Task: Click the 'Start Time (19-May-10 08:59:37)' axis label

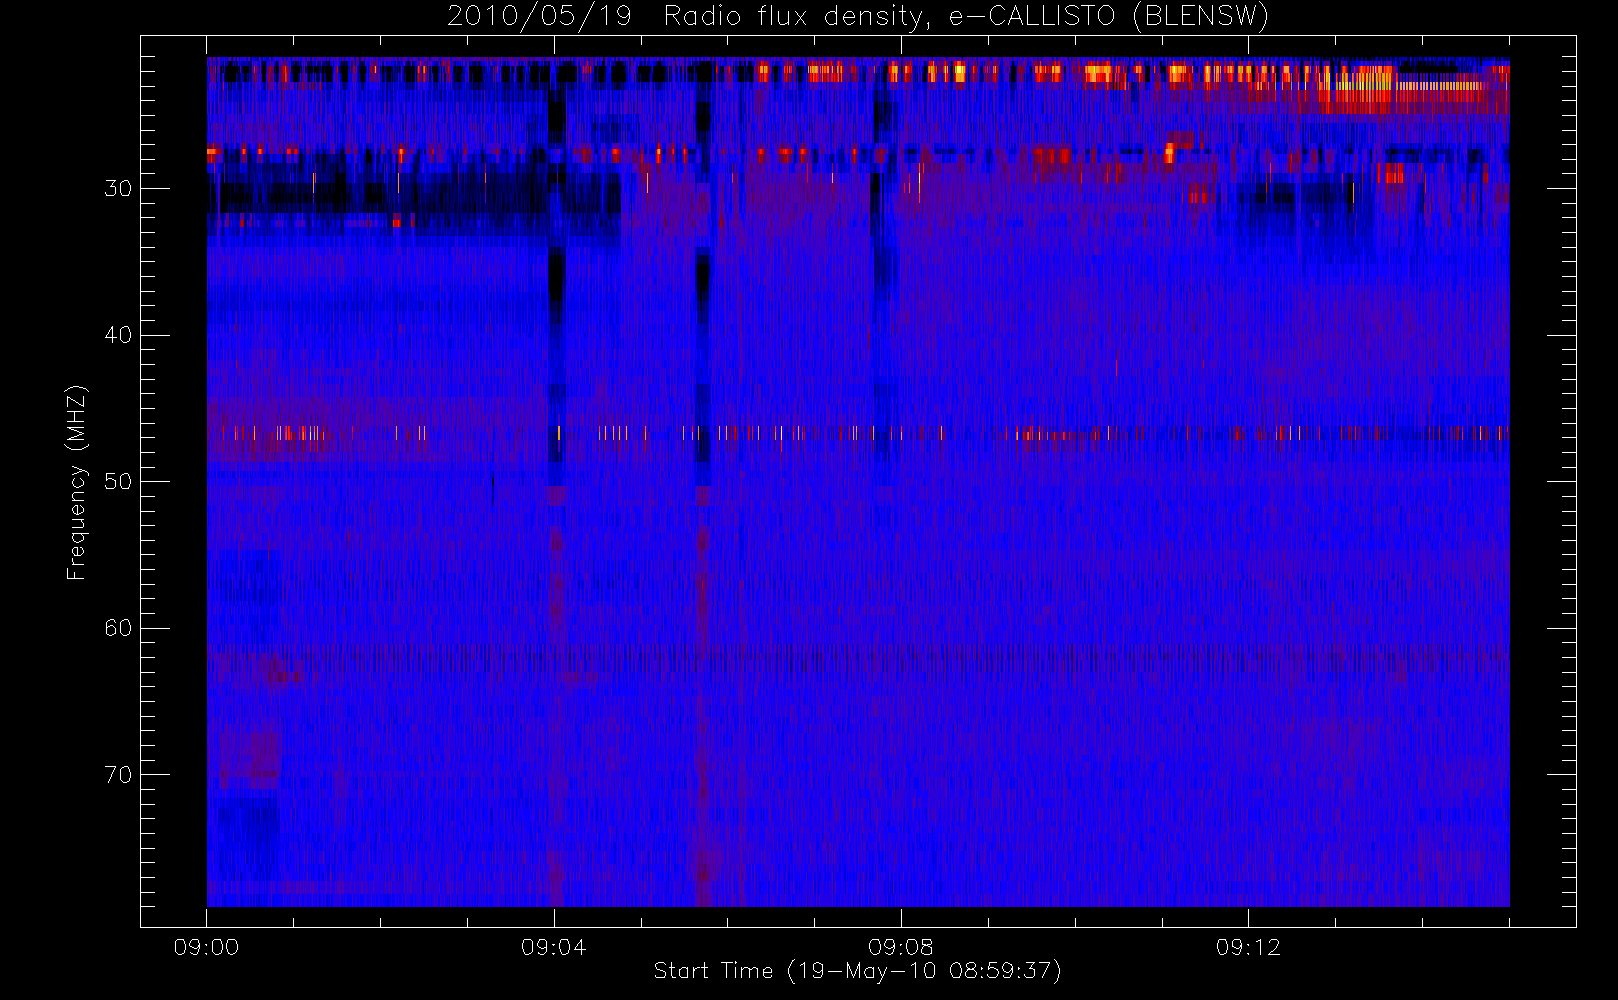Action: pos(857,971)
